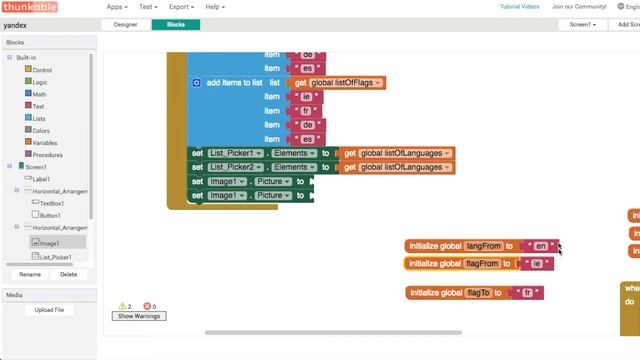Edit the flagFrom variable name field
Viewport: 640px width, 360px height.
click(x=482, y=264)
